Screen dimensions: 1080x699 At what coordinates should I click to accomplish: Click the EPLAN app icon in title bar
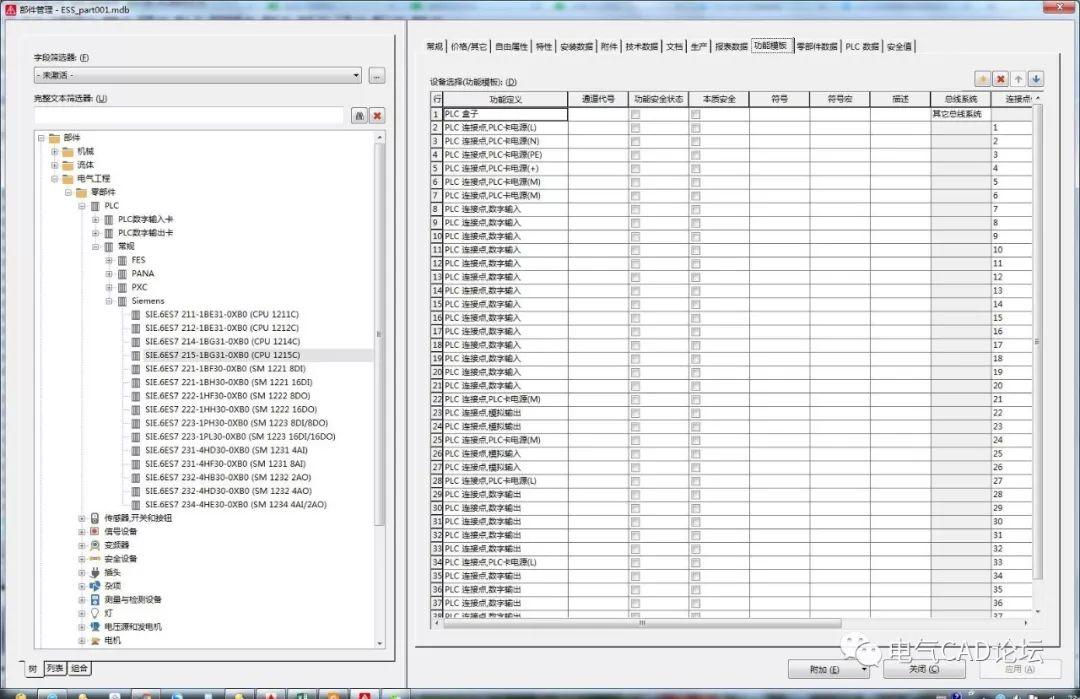click(x=10, y=10)
